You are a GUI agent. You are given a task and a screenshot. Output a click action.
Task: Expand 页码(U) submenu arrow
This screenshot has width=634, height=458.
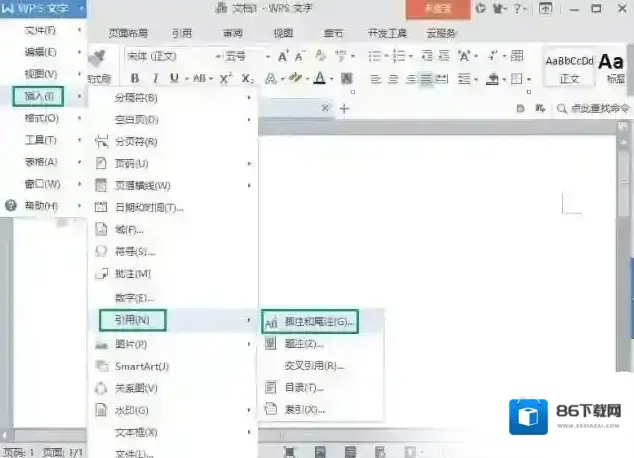[249, 164]
